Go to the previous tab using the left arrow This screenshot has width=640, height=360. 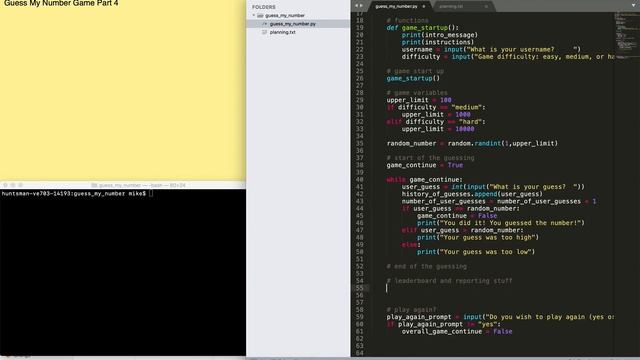click(356, 6)
